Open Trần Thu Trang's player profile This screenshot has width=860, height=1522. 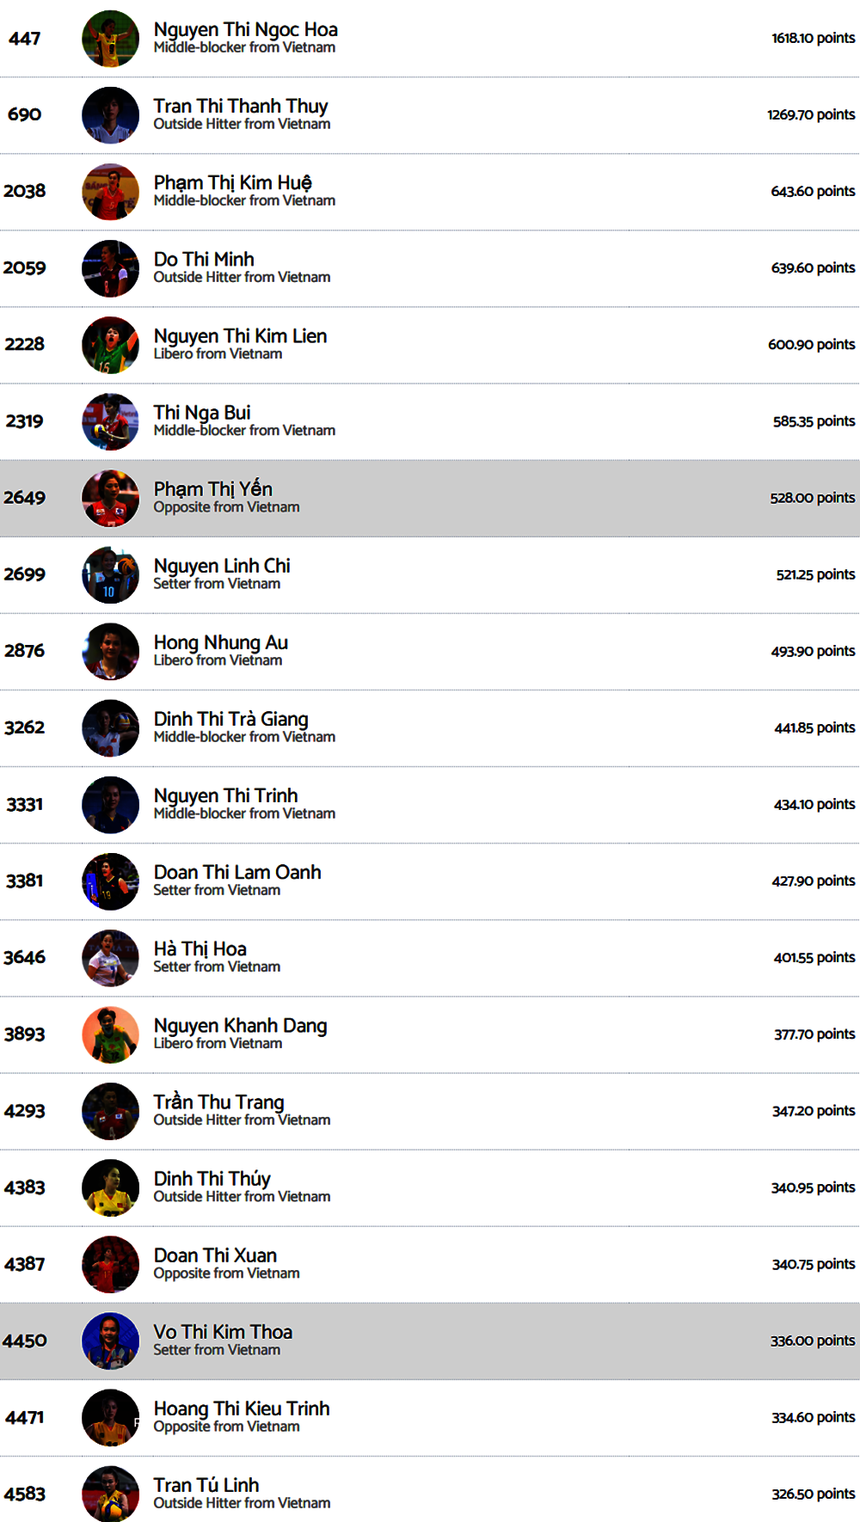point(219,1102)
